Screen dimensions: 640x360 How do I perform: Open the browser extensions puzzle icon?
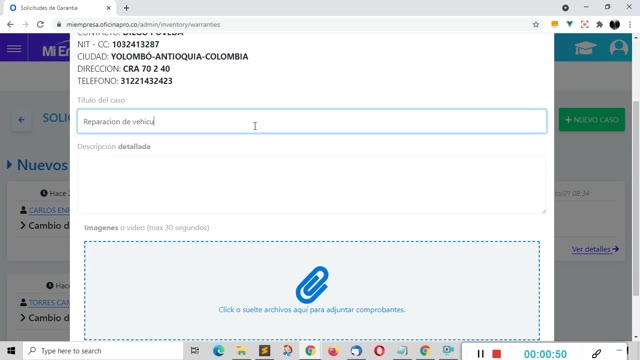599,24
